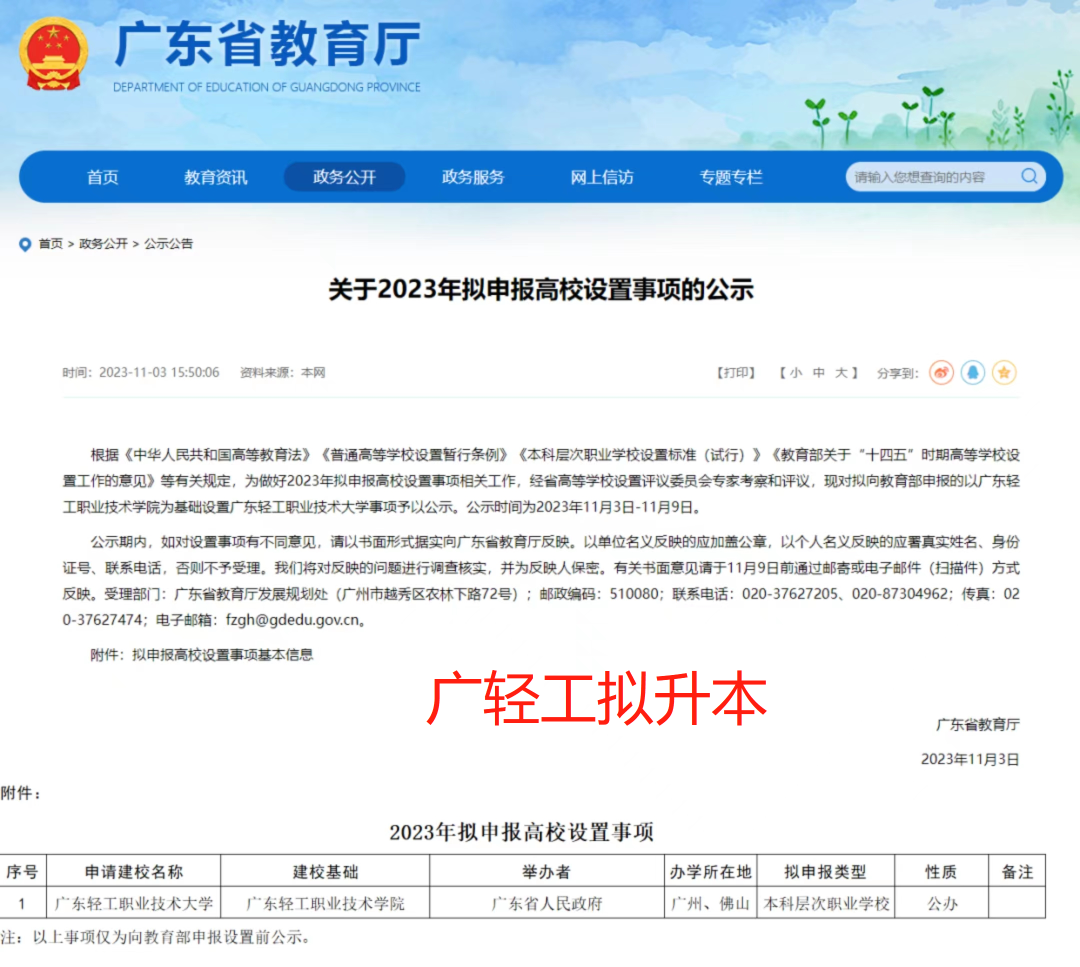The image size is (1080, 967).
Task: Share the article to Weibo
Action: [939, 372]
